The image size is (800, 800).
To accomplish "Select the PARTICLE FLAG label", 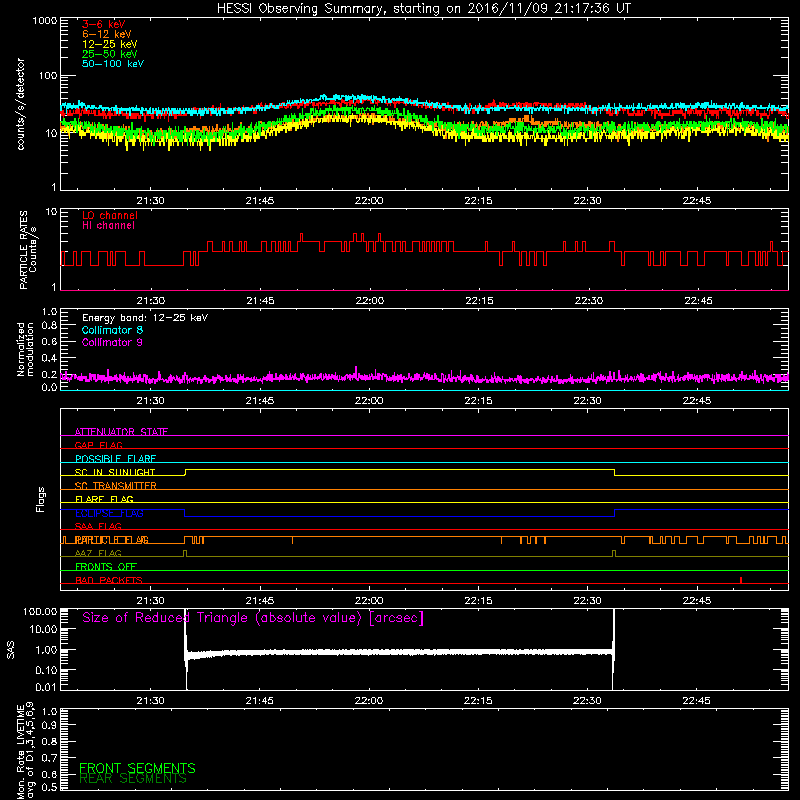I will 112,540.
